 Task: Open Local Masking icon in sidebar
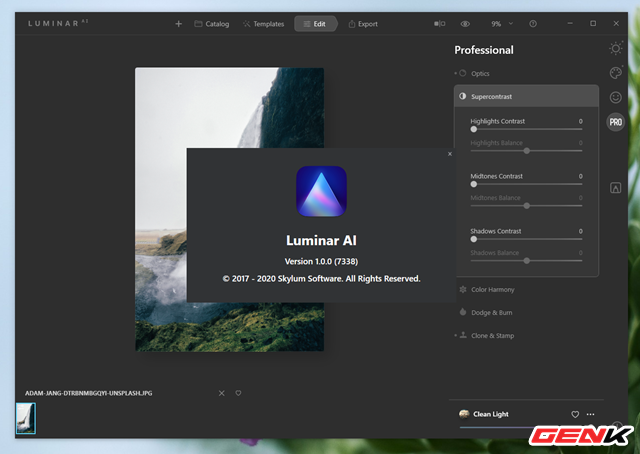[616, 188]
